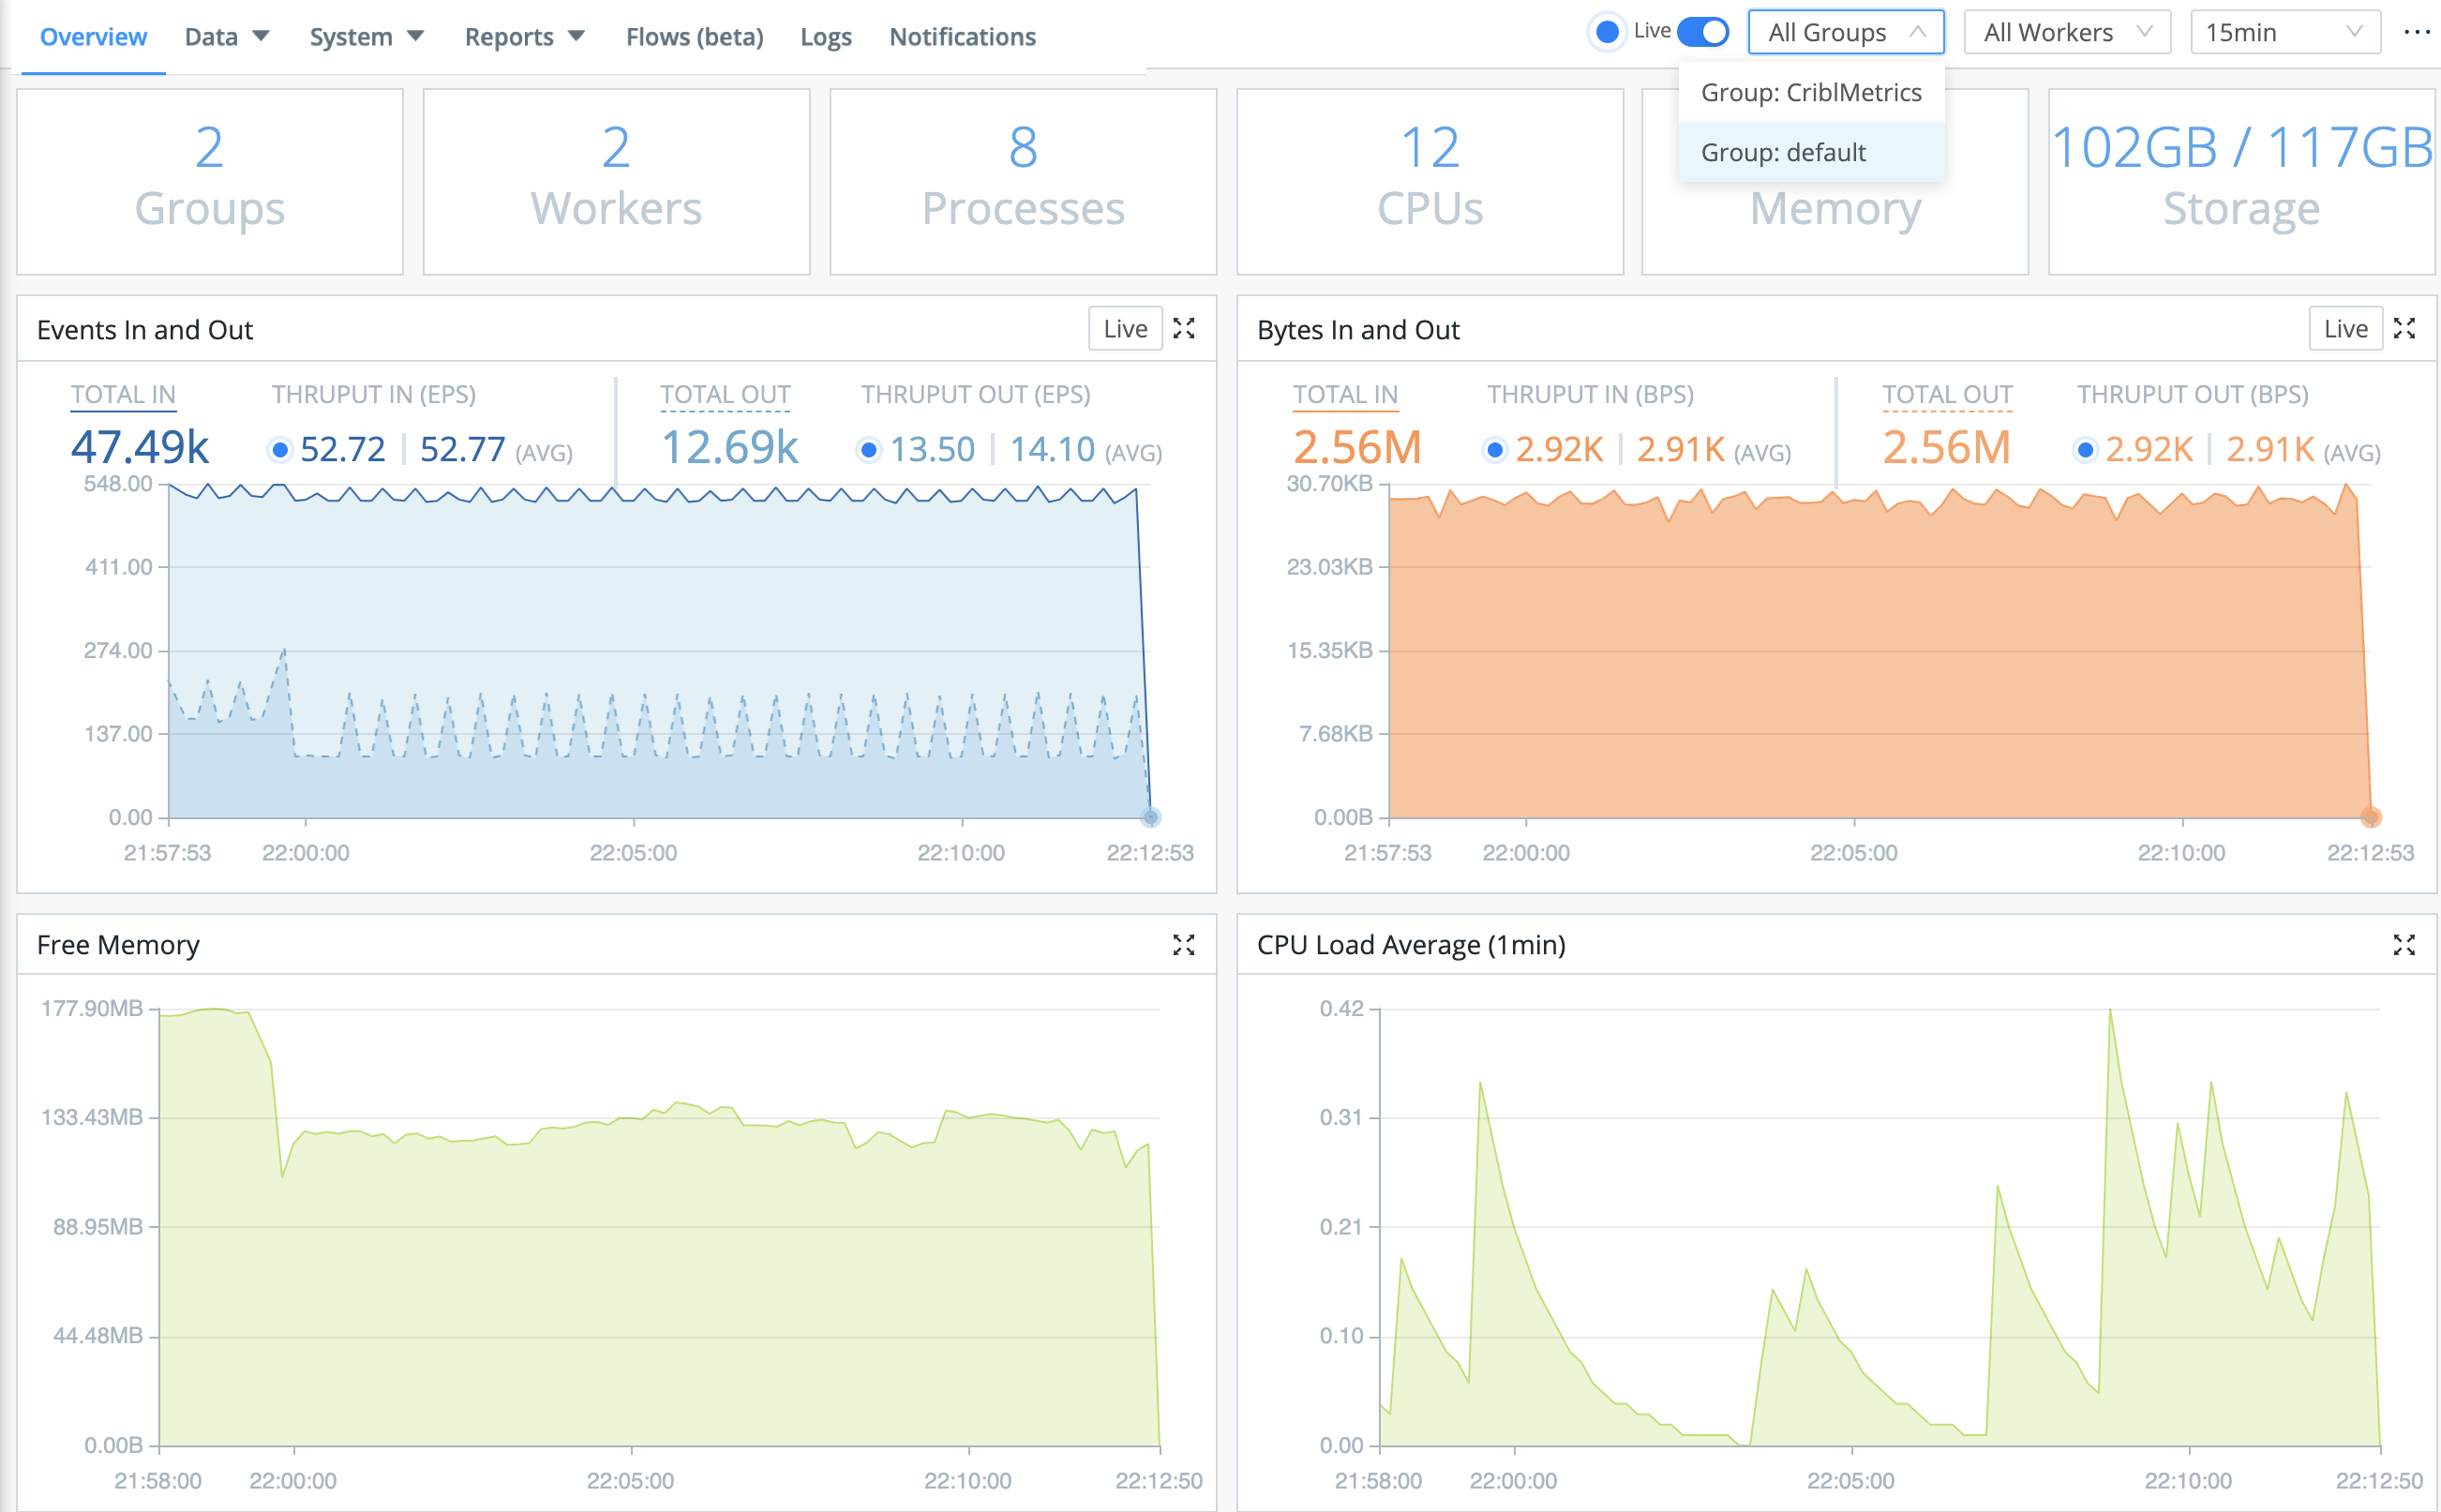Expand the Free Memory chart
Viewport: 2441px width, 1512px height.
[1185, 945]
